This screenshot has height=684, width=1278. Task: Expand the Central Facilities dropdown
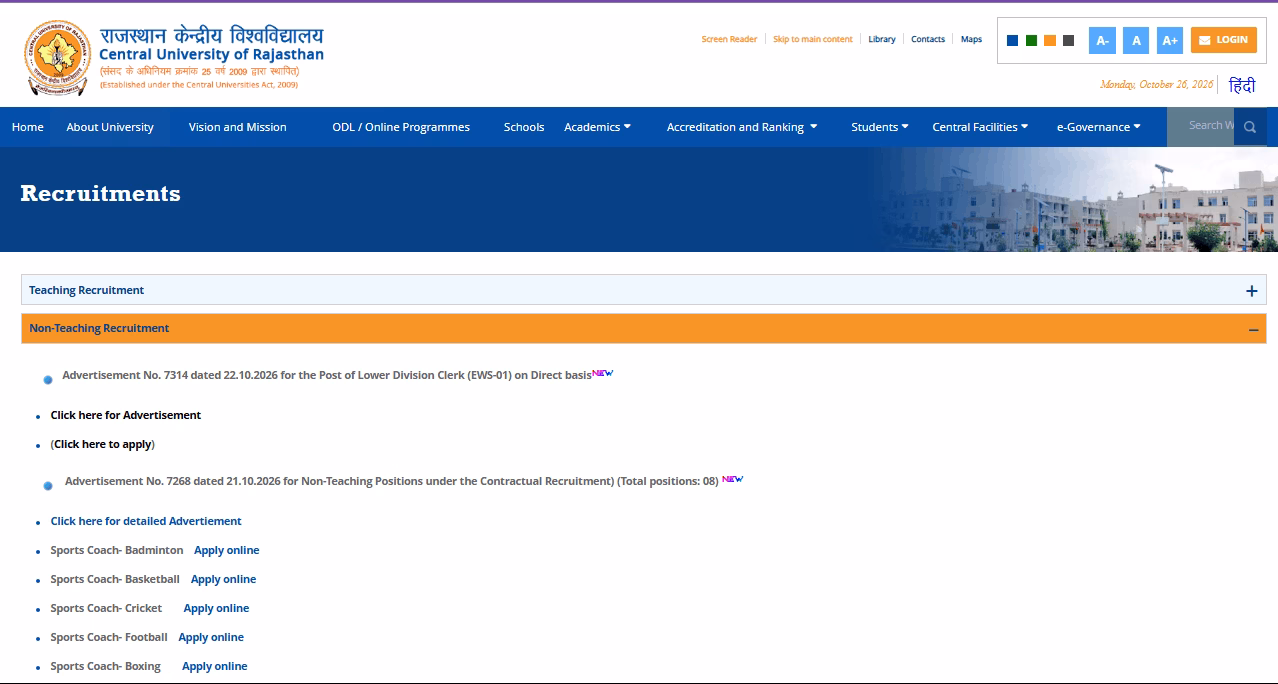pyautogui.click(x=980, y=127)
